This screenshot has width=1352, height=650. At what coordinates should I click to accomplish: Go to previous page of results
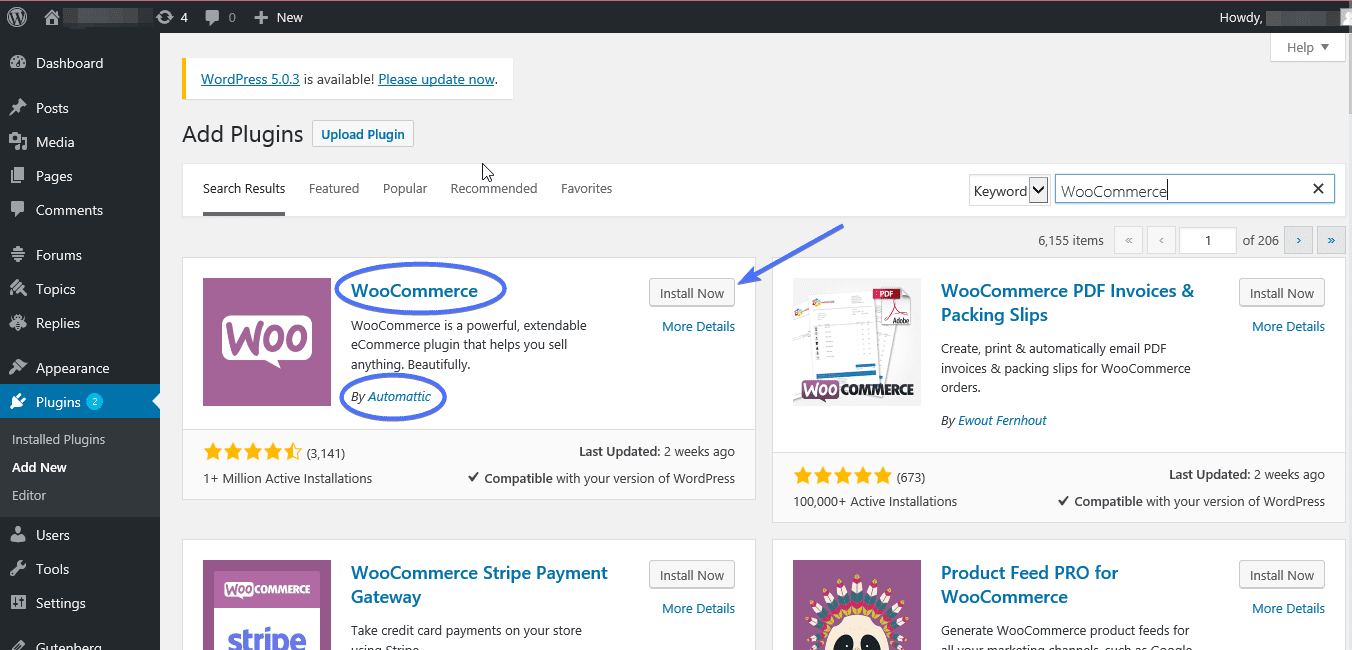pos(1161,240)
